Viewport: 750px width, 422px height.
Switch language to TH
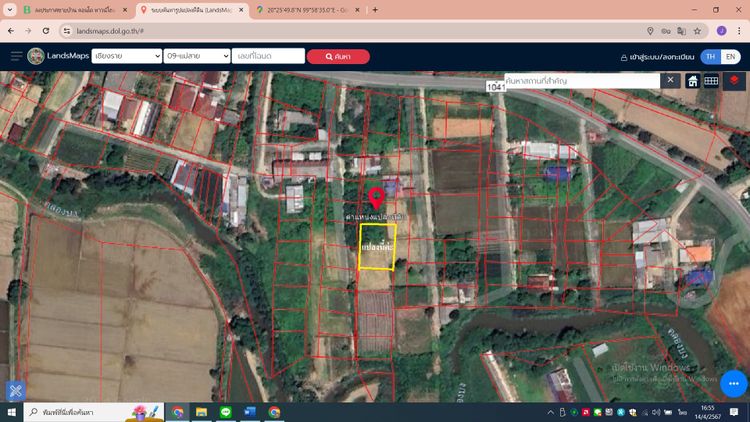[709, 57]
